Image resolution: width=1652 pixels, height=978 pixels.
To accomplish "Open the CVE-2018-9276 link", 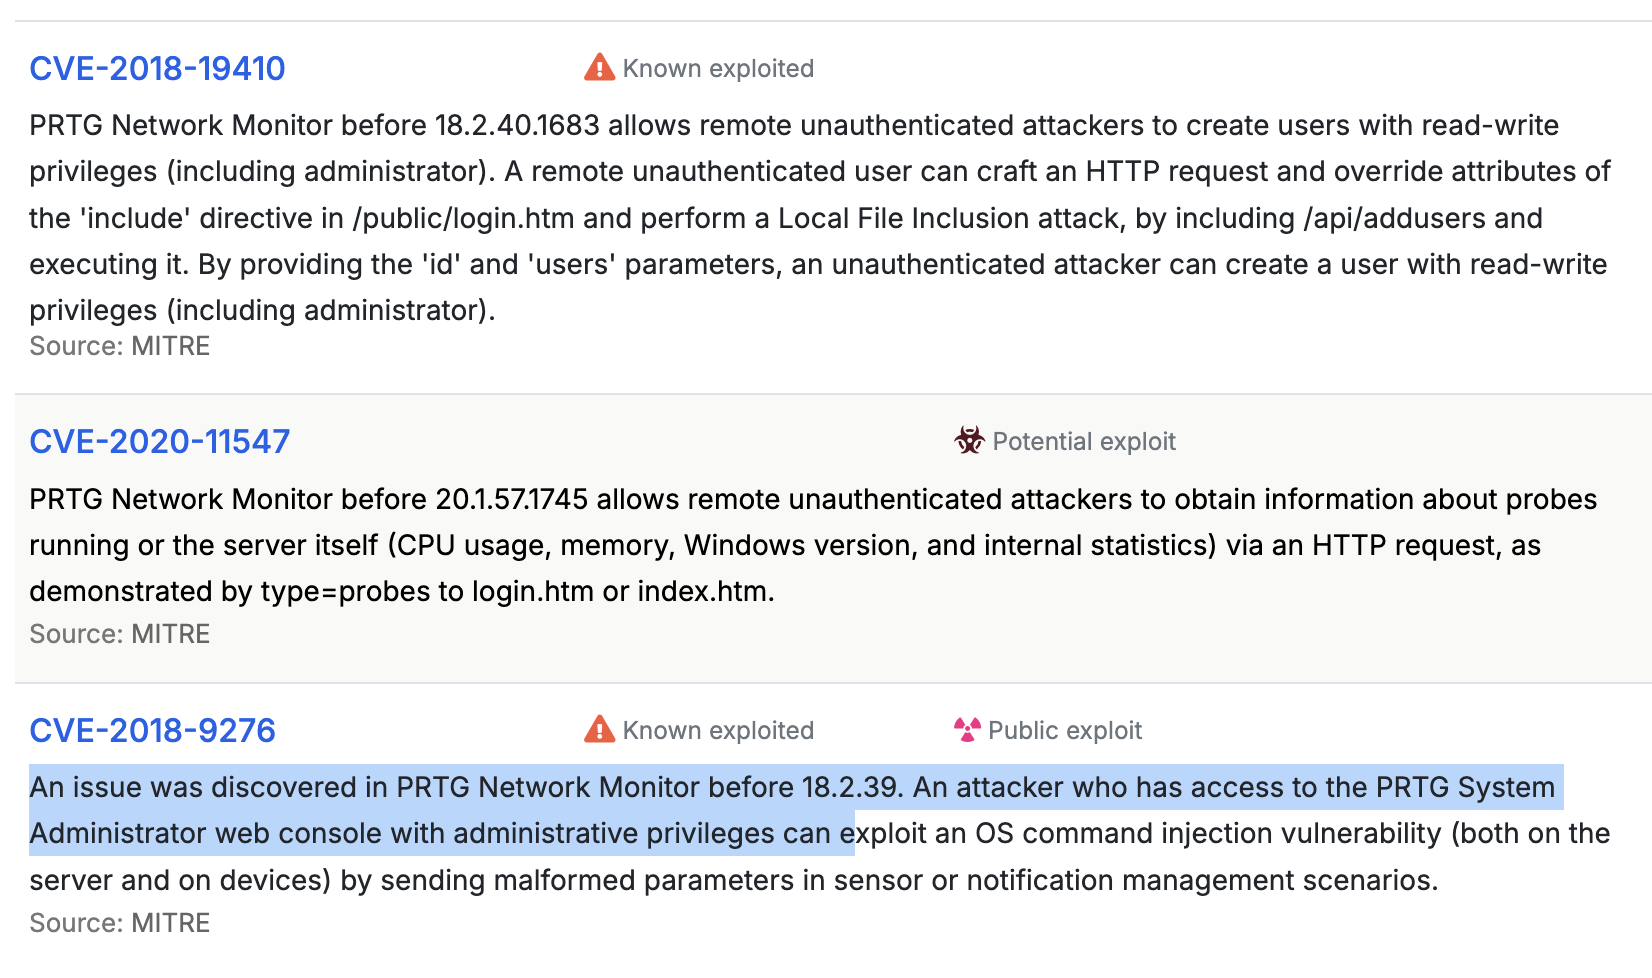I will click(152, 730).
